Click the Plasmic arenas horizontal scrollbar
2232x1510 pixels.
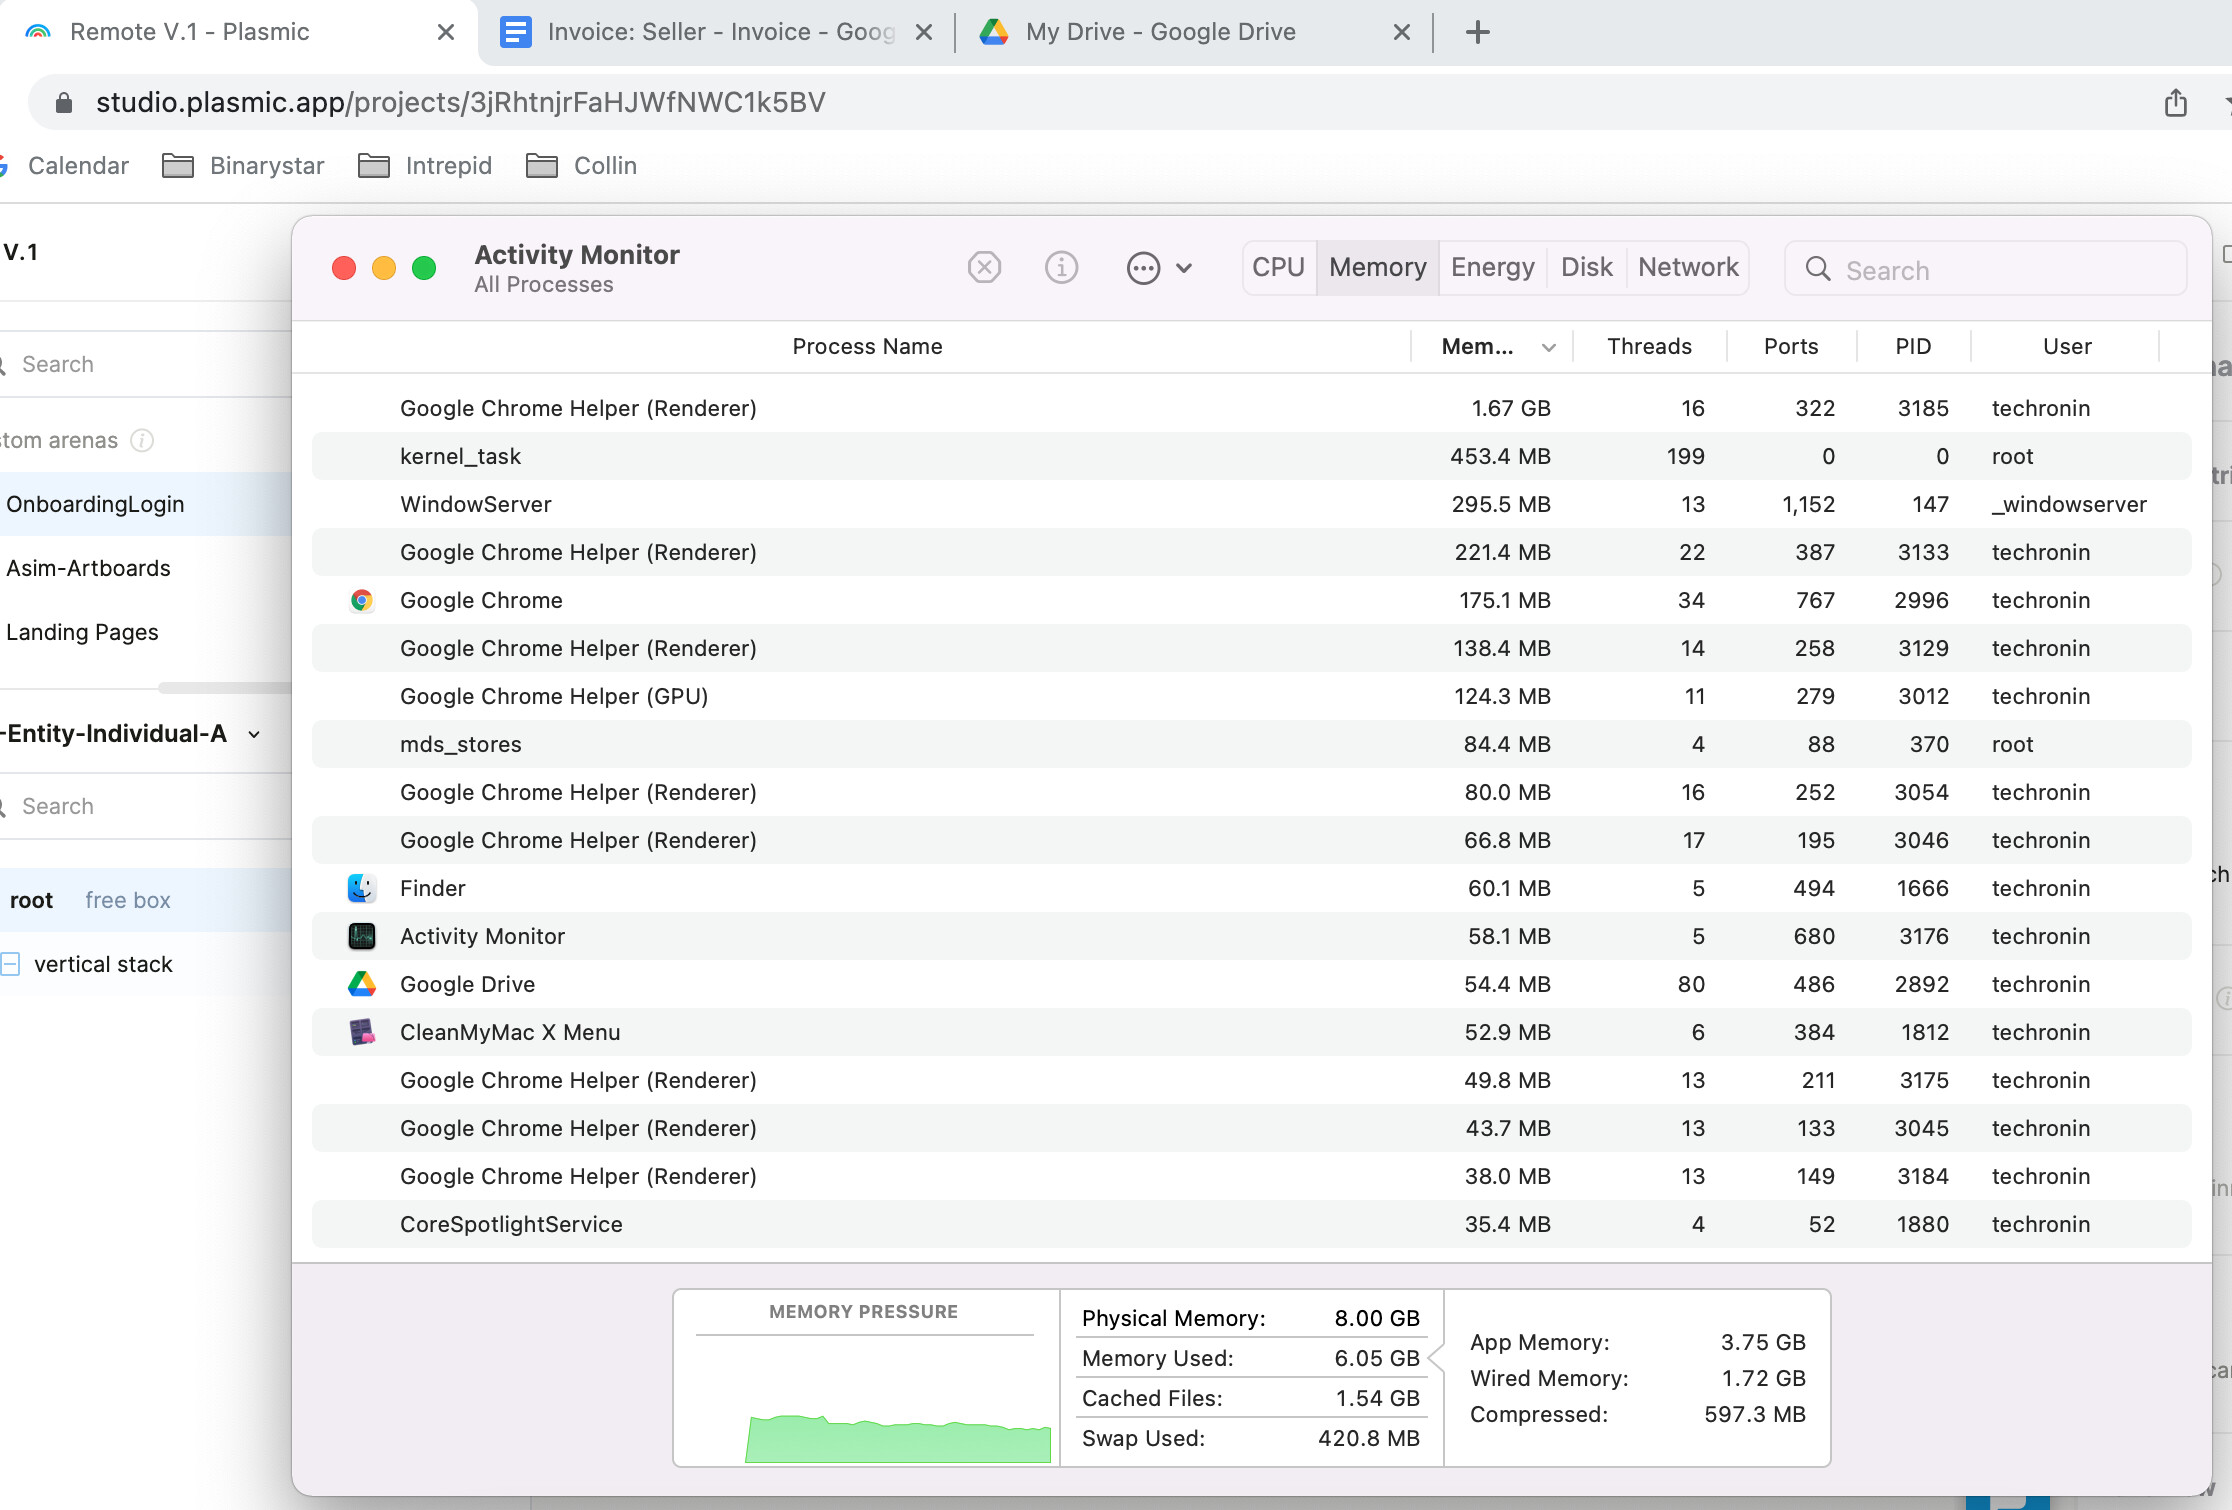coord(224,688)
